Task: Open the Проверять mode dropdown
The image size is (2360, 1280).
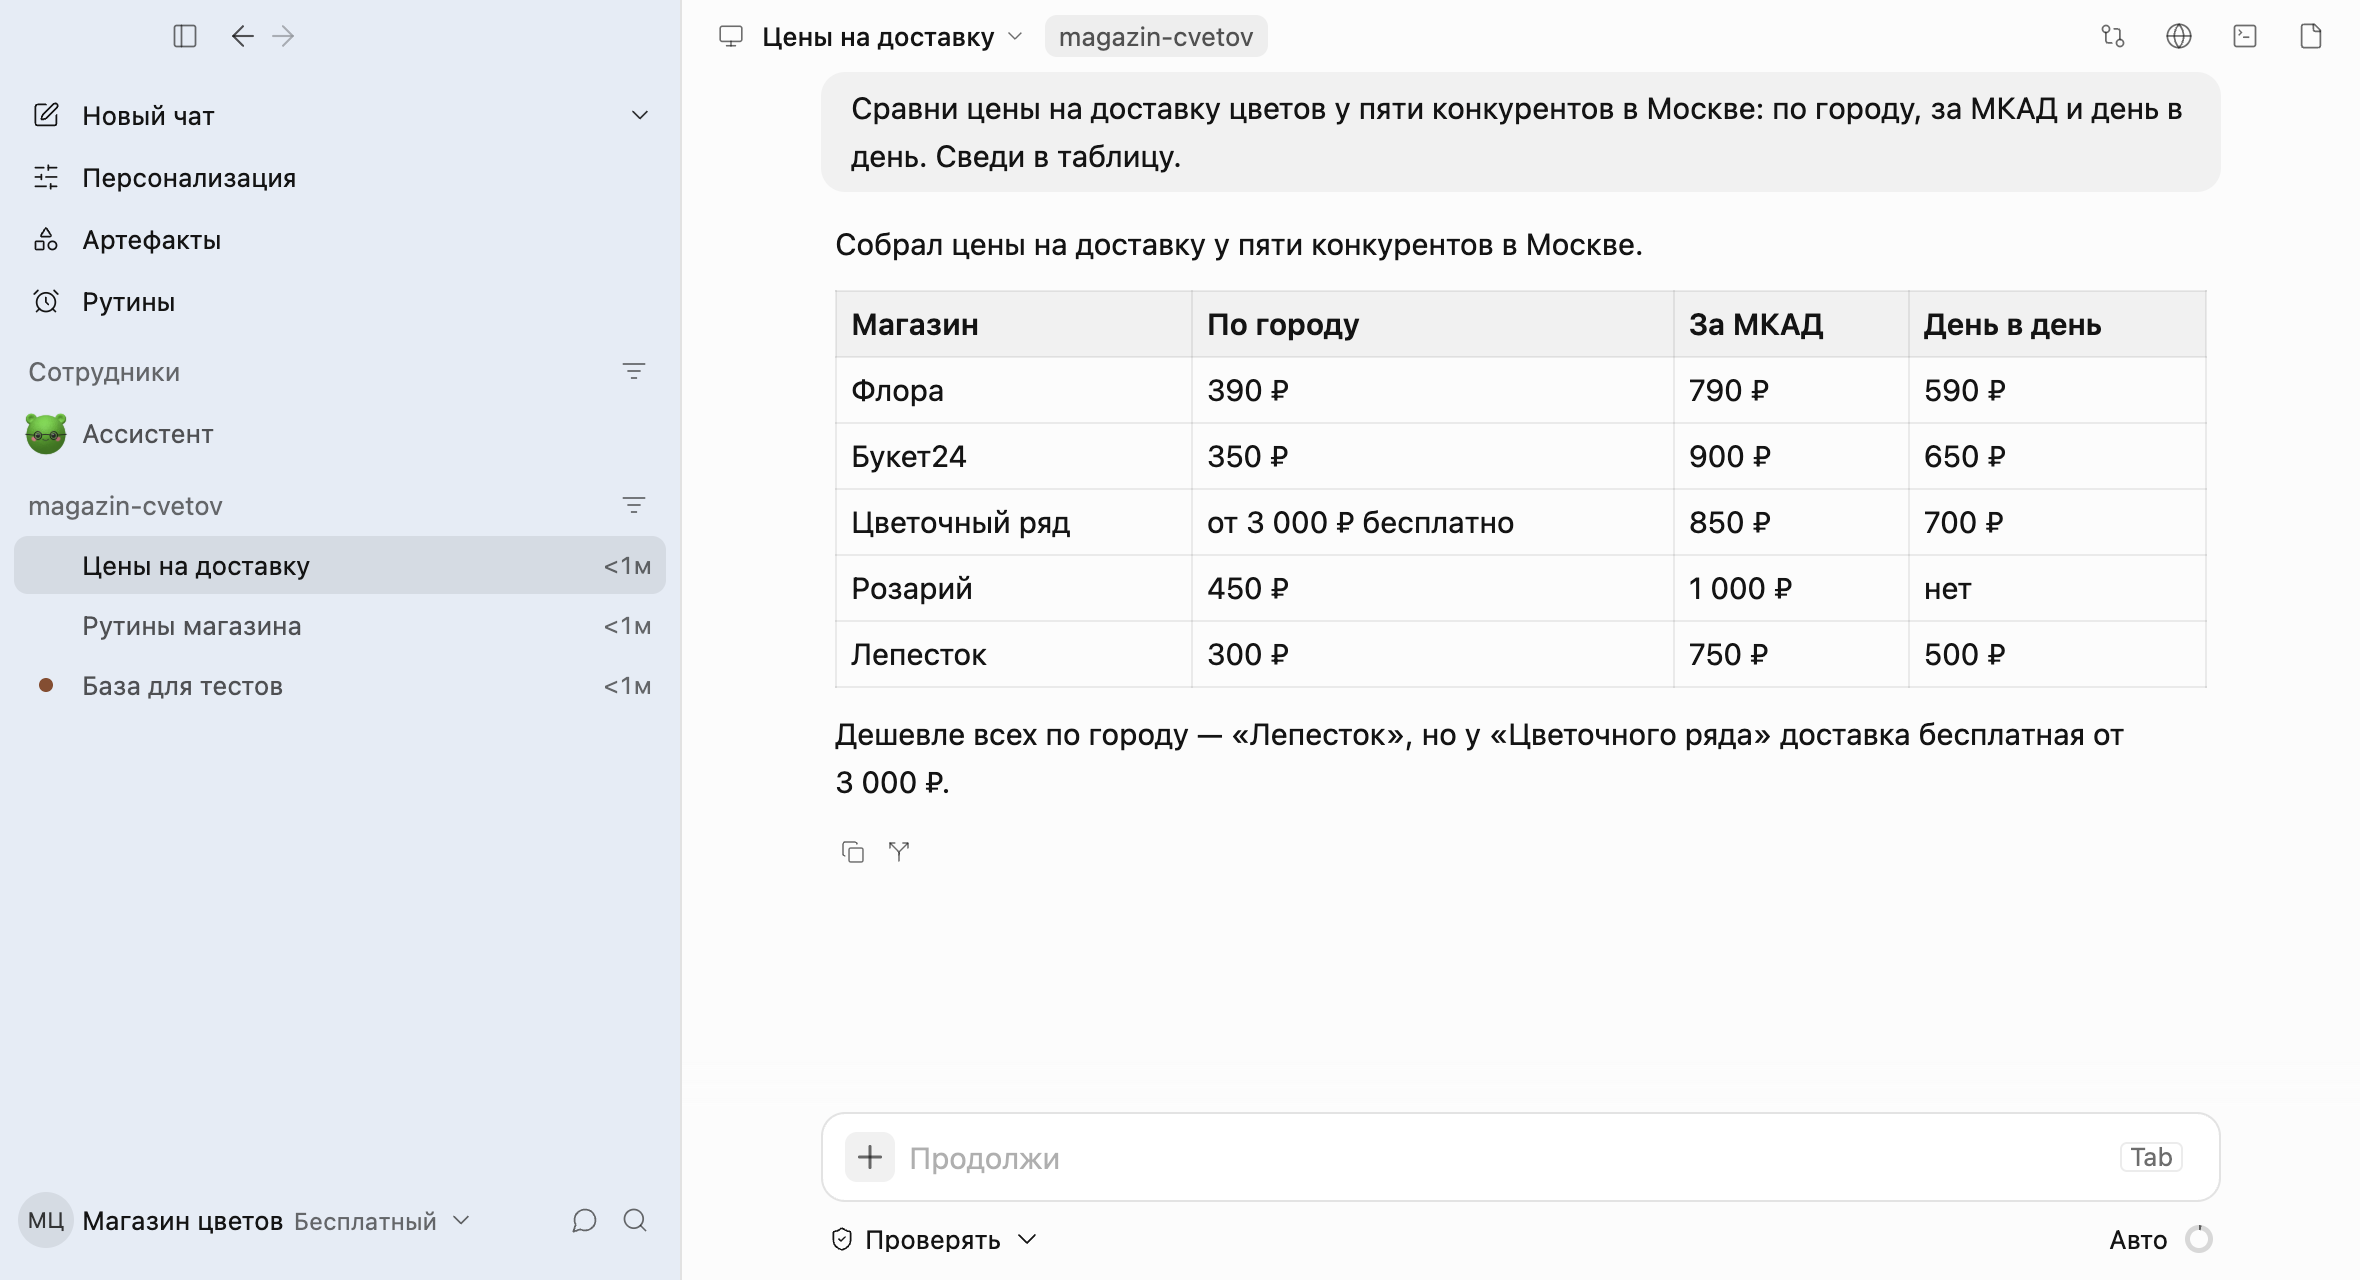Action: tap(934, 1240)
